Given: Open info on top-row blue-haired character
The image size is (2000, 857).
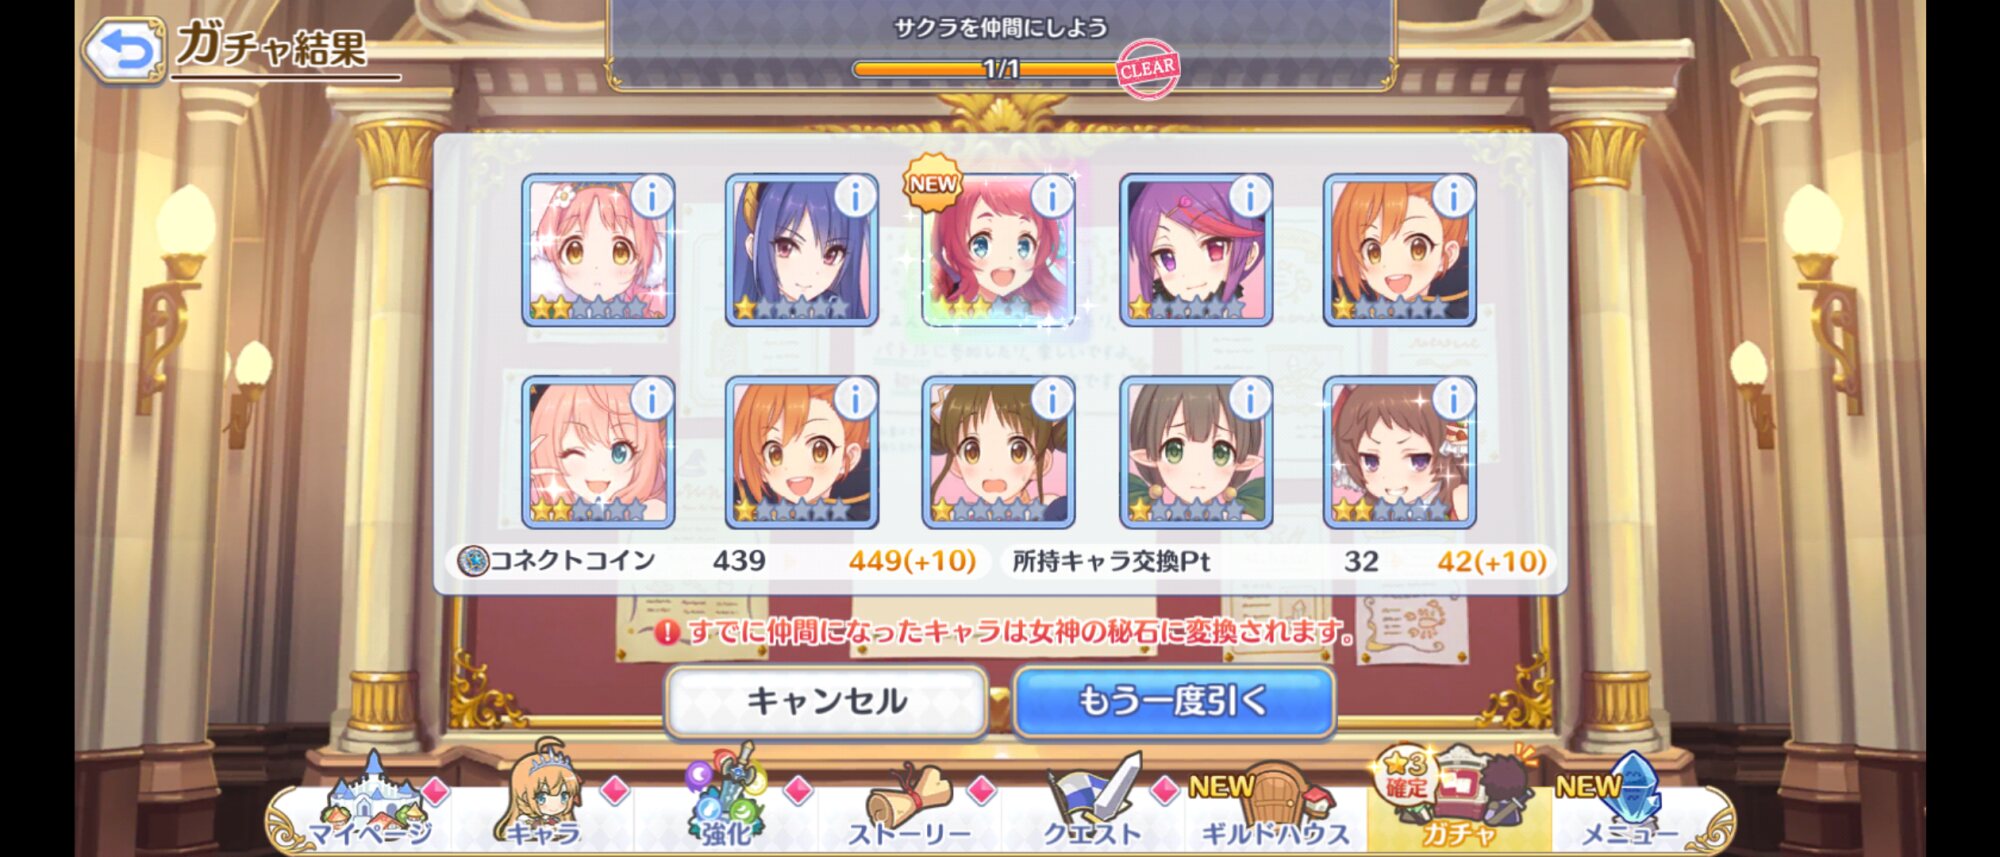Looking at the screenshot, I should pyautogui.click(x=855, y=196).
